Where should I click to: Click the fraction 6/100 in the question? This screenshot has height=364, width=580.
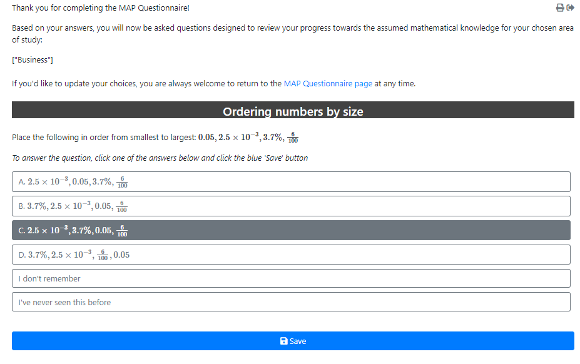(293, 138)
